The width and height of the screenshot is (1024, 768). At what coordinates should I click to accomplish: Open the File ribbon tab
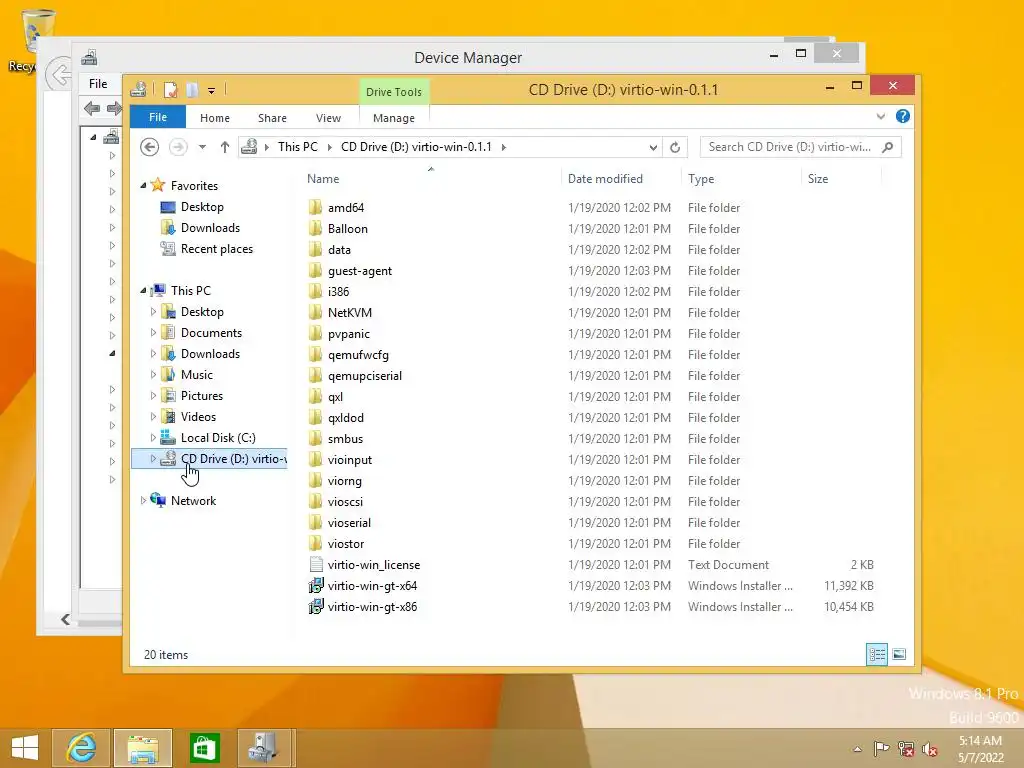[x=158, y=117]
